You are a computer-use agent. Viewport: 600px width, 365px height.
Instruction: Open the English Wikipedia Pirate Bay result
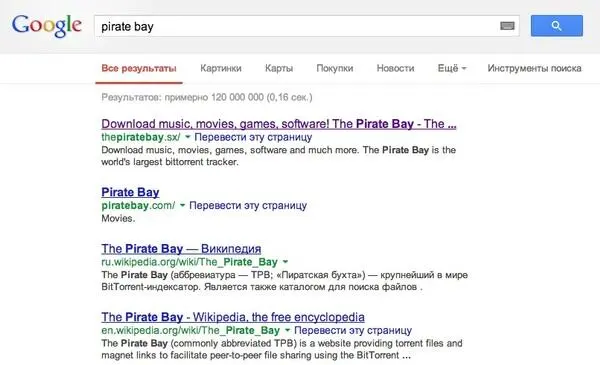coord(233,317)
